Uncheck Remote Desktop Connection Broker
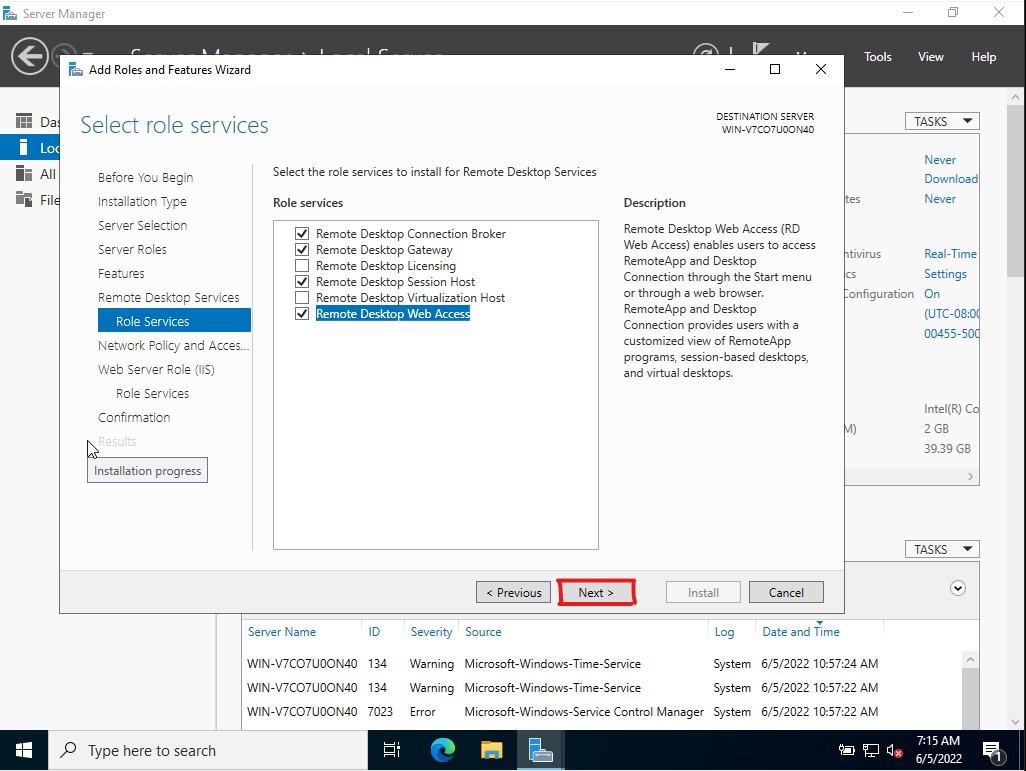The image size is (1026, 771). 302,234
